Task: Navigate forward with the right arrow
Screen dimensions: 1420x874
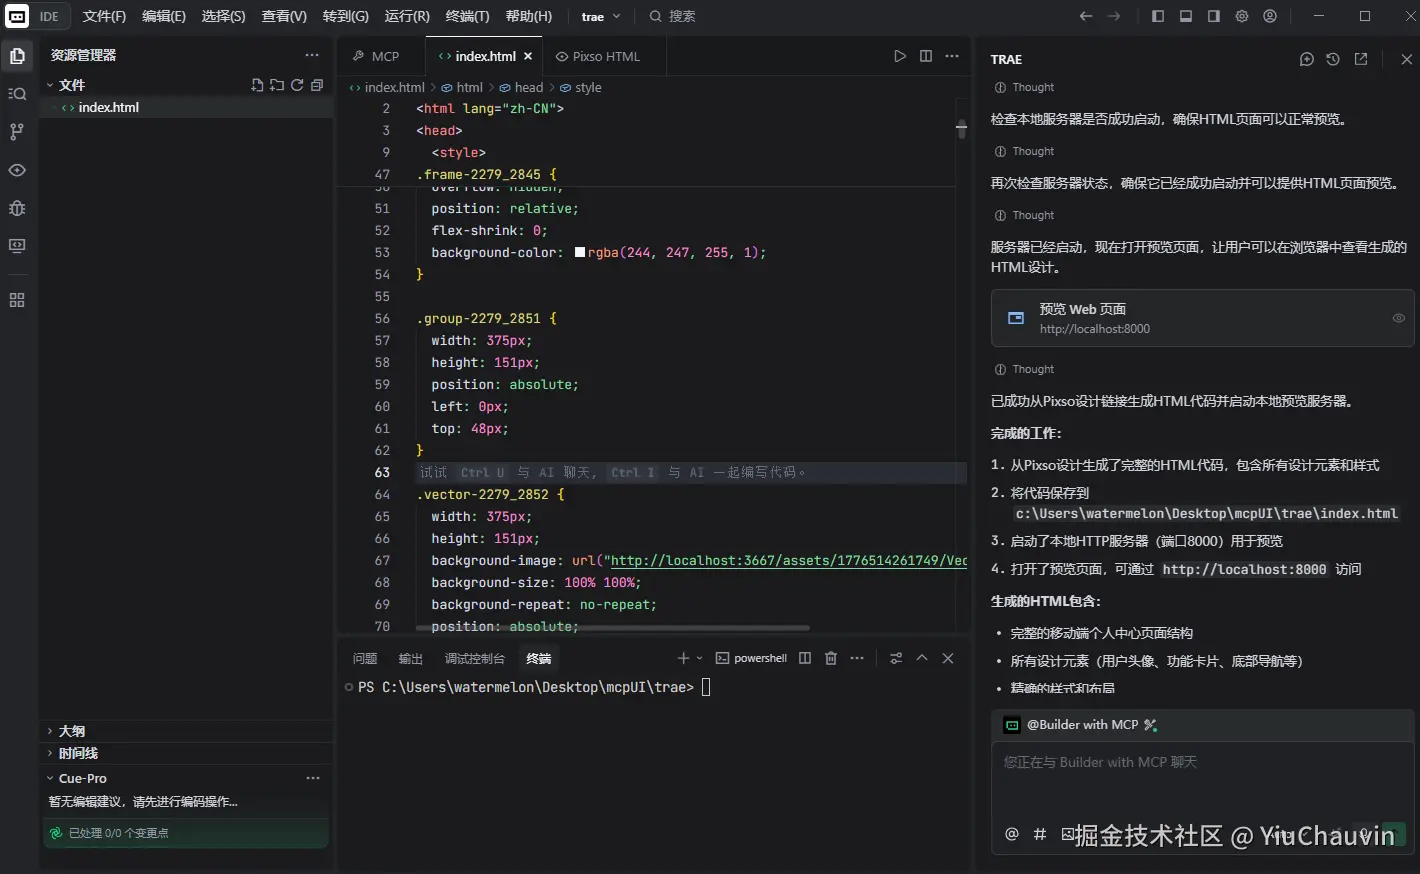Action: [x=1114, y=16]
